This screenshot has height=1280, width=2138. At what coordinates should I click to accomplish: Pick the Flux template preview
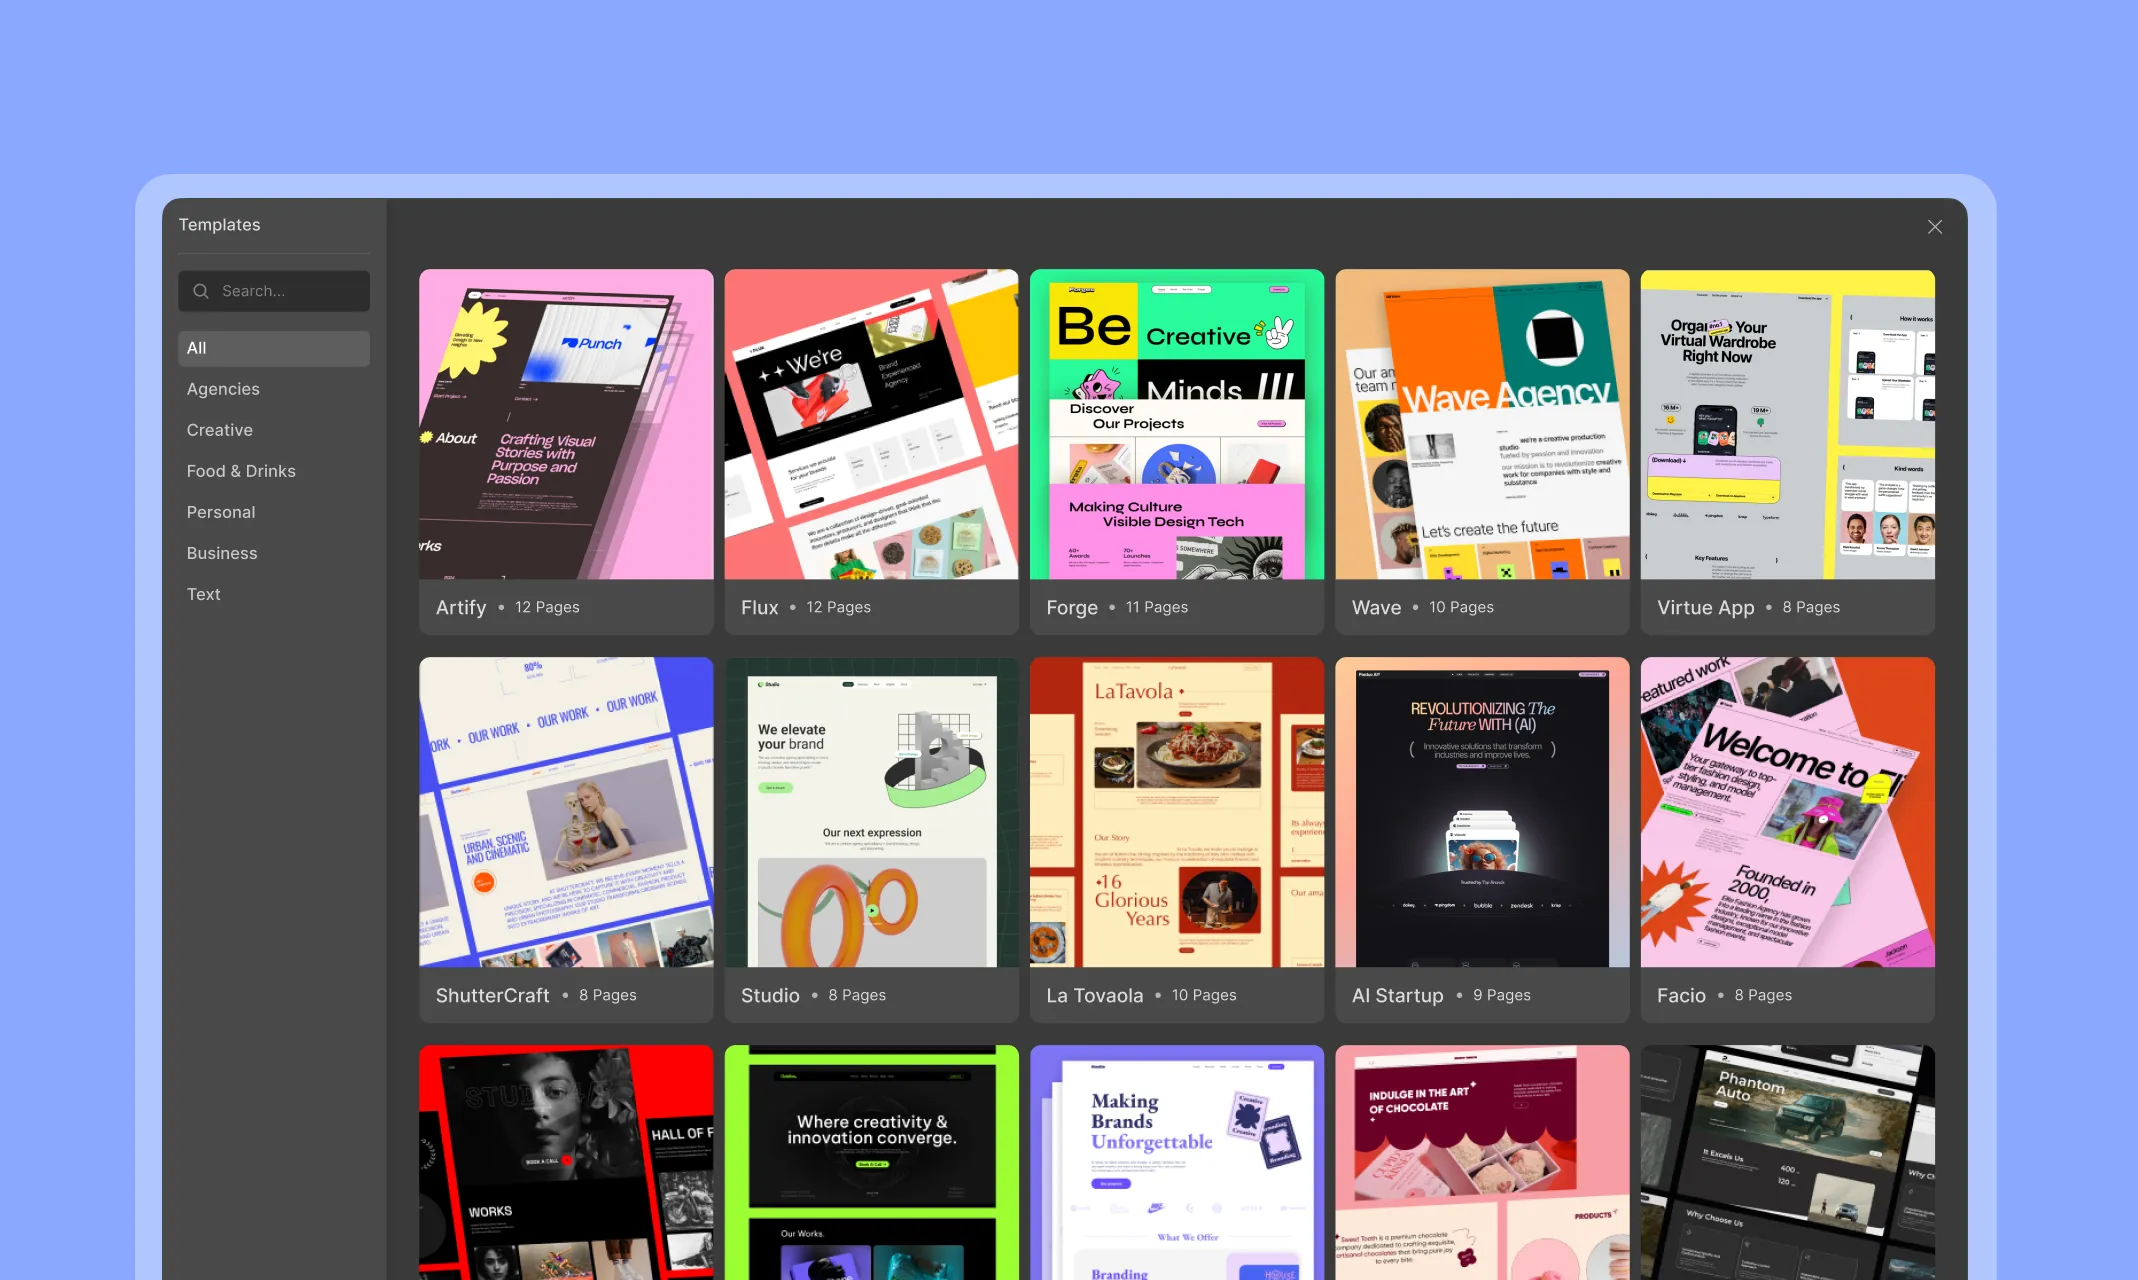click(x=871, y=424)
